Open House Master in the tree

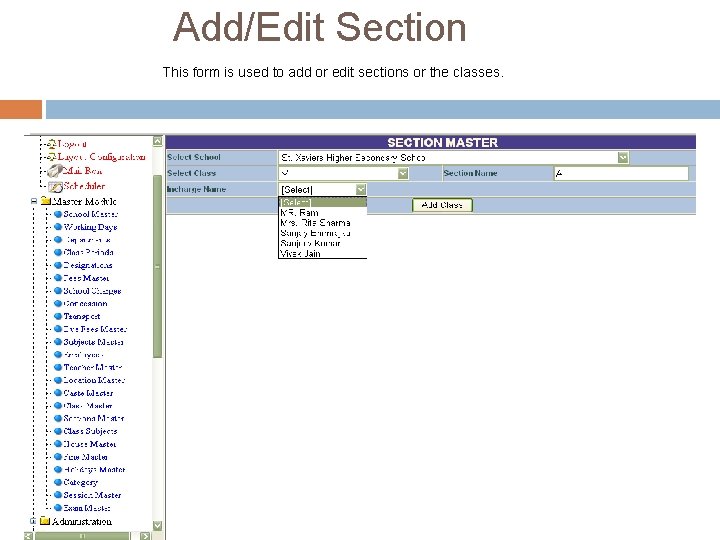click(90, 444)
